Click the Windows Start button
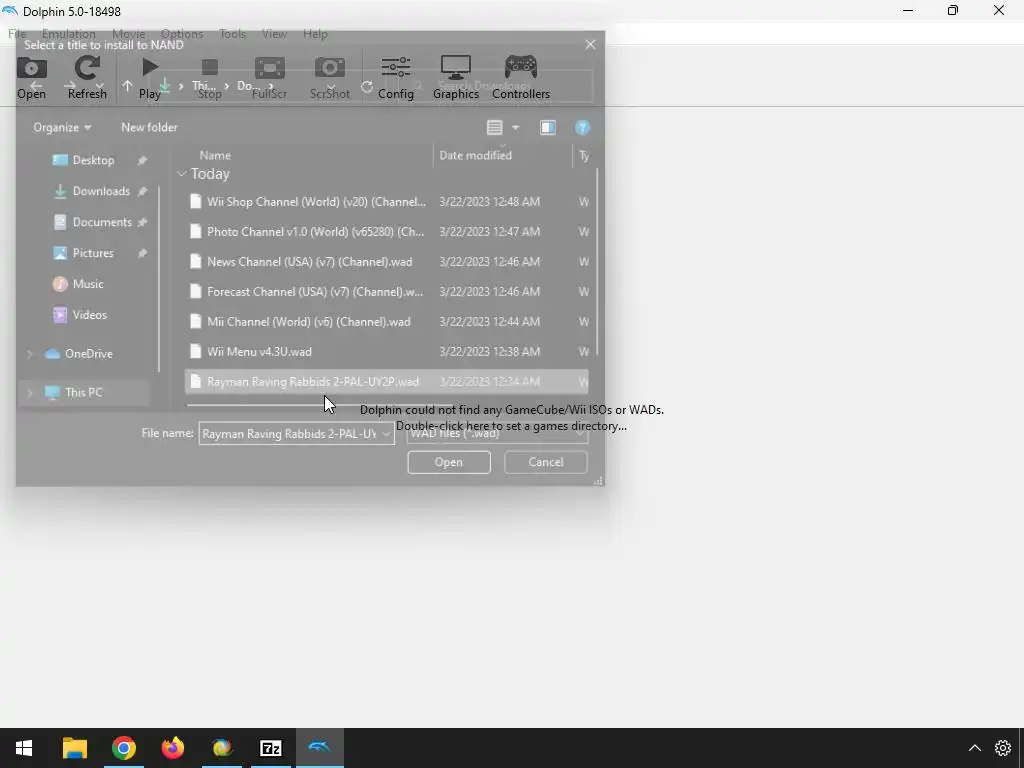The height and width of the screenshot is (768, 1024). tap(24, 748)
